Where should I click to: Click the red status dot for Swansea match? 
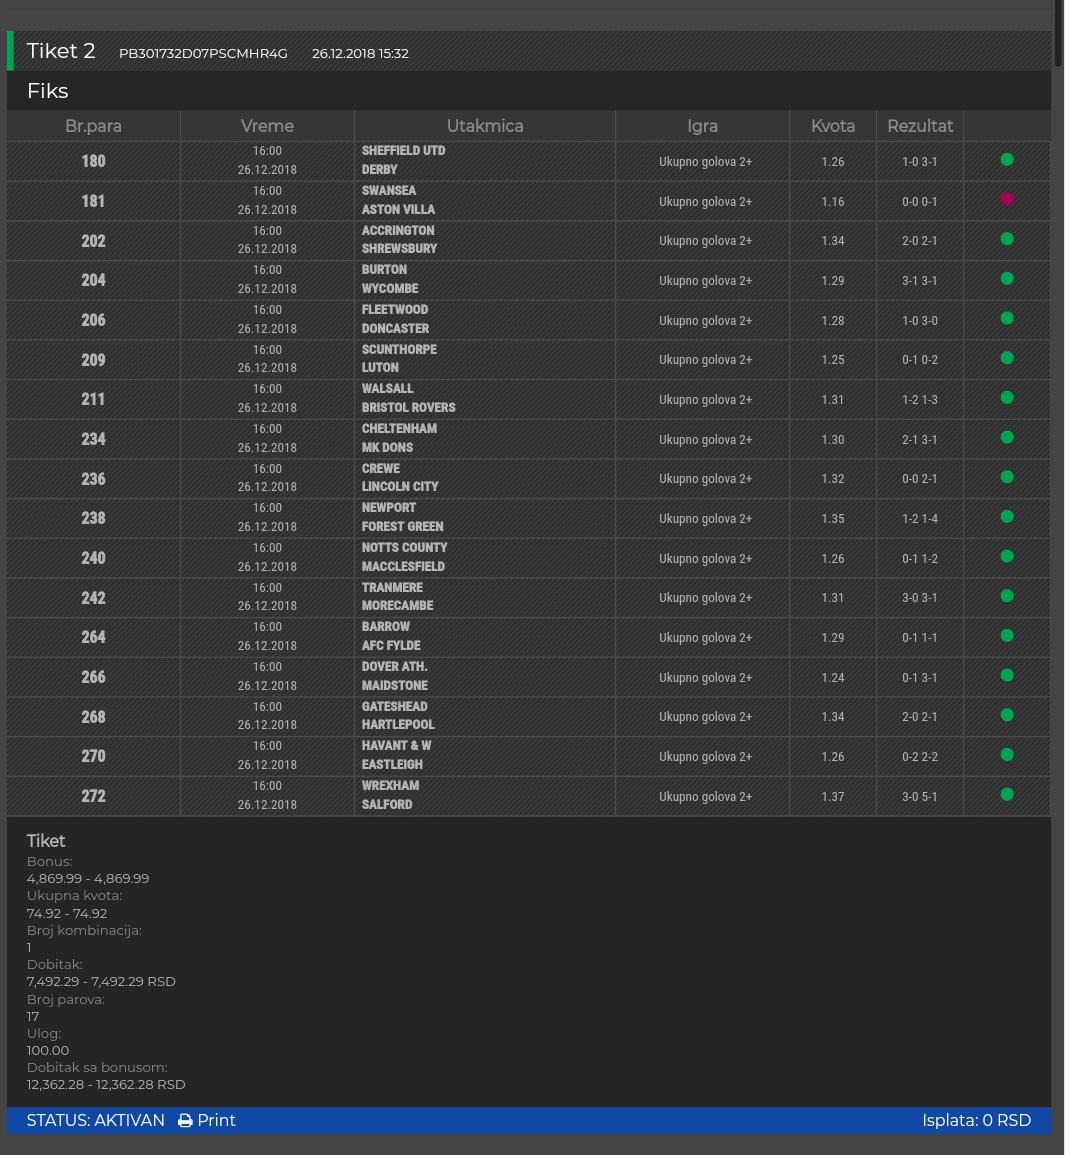1007,199
